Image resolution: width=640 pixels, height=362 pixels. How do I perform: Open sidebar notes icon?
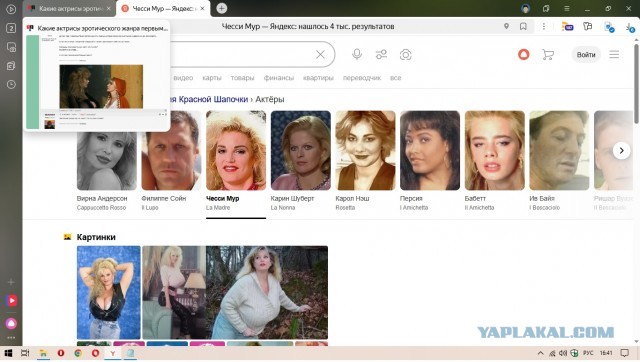click(x=11, y=66)
